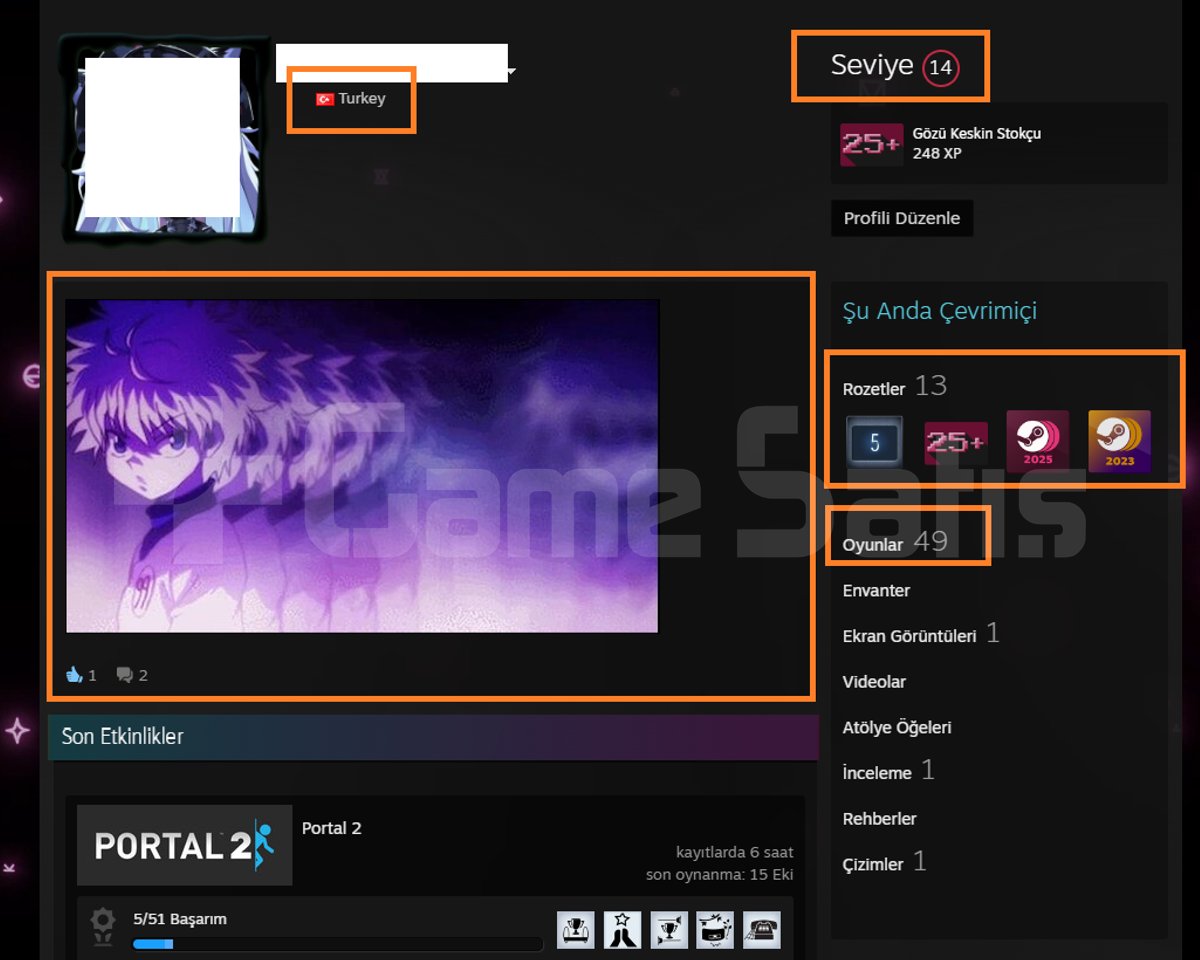
Task: Click the kayıtlarda 6 saat text
Action: pyautogui.click(x=735, y=853)
